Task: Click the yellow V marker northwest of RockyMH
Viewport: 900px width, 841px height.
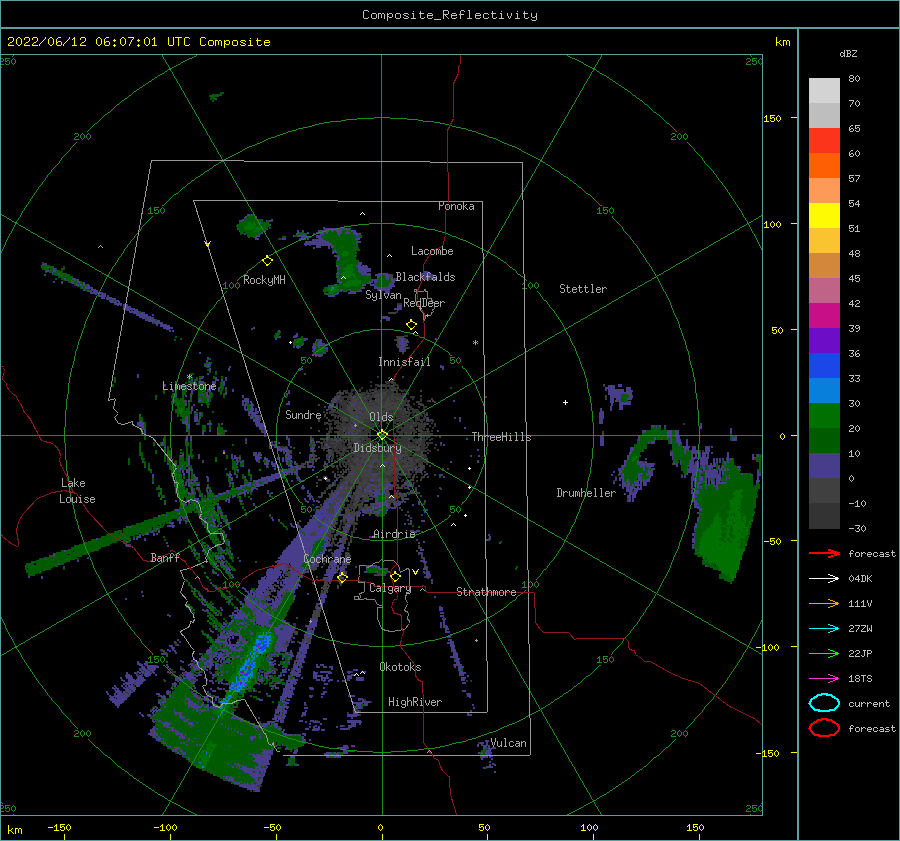Action: tap(208, 244)
